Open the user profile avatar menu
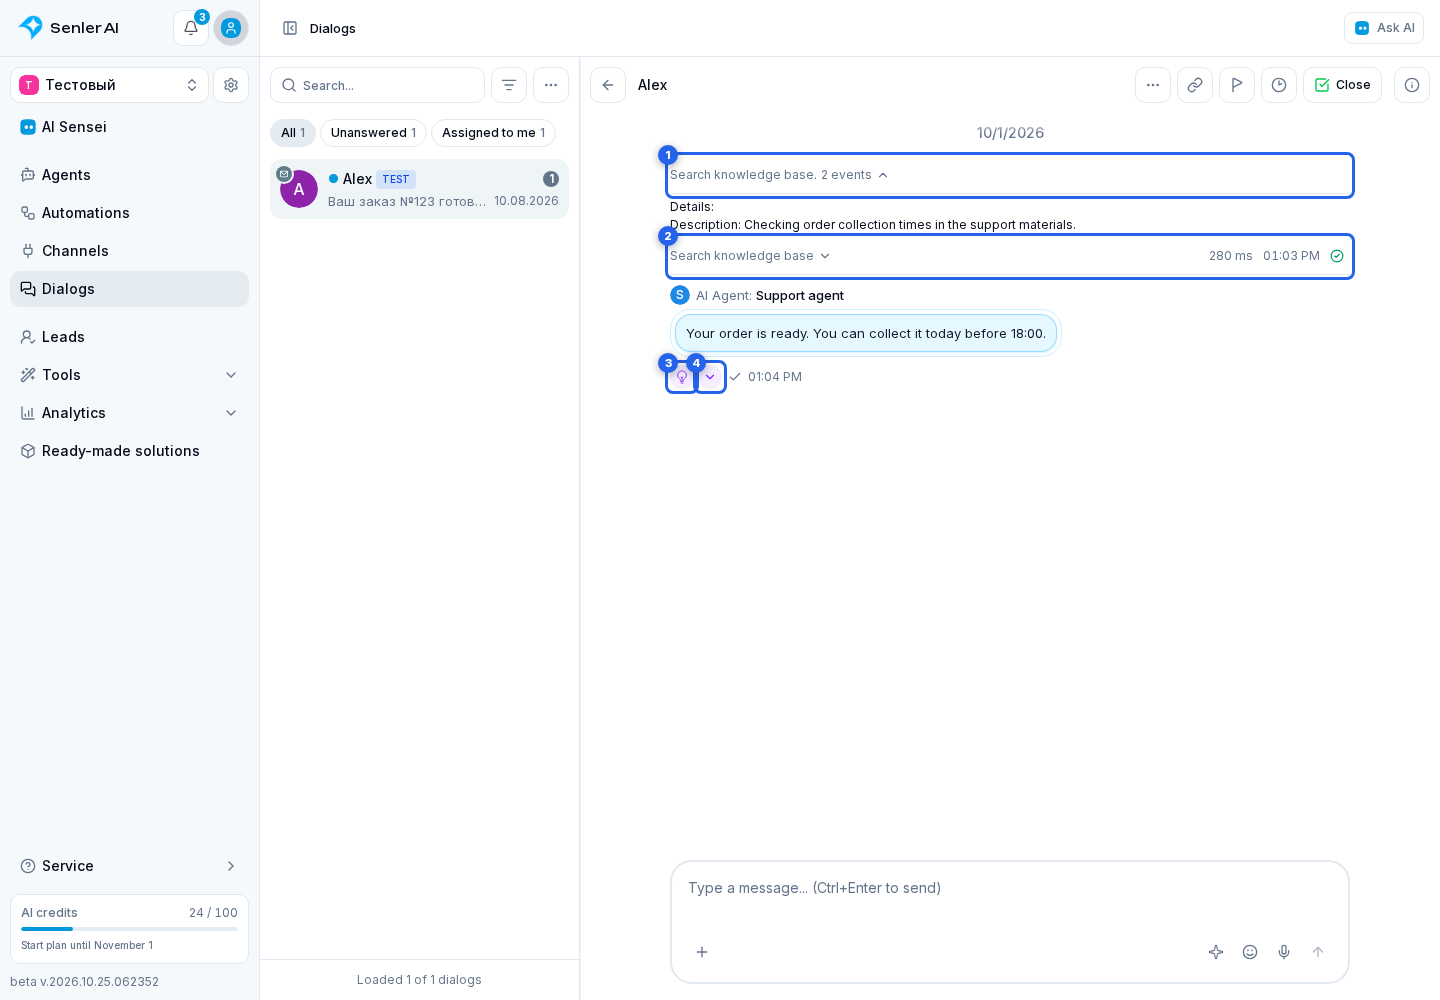 (231, 28)
